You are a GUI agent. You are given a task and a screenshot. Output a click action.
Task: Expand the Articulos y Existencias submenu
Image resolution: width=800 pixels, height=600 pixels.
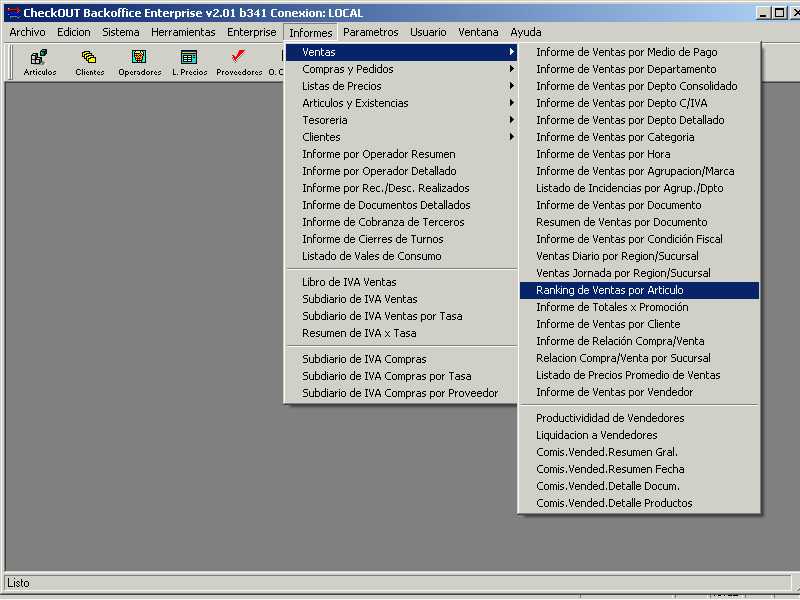coord(401,103)
